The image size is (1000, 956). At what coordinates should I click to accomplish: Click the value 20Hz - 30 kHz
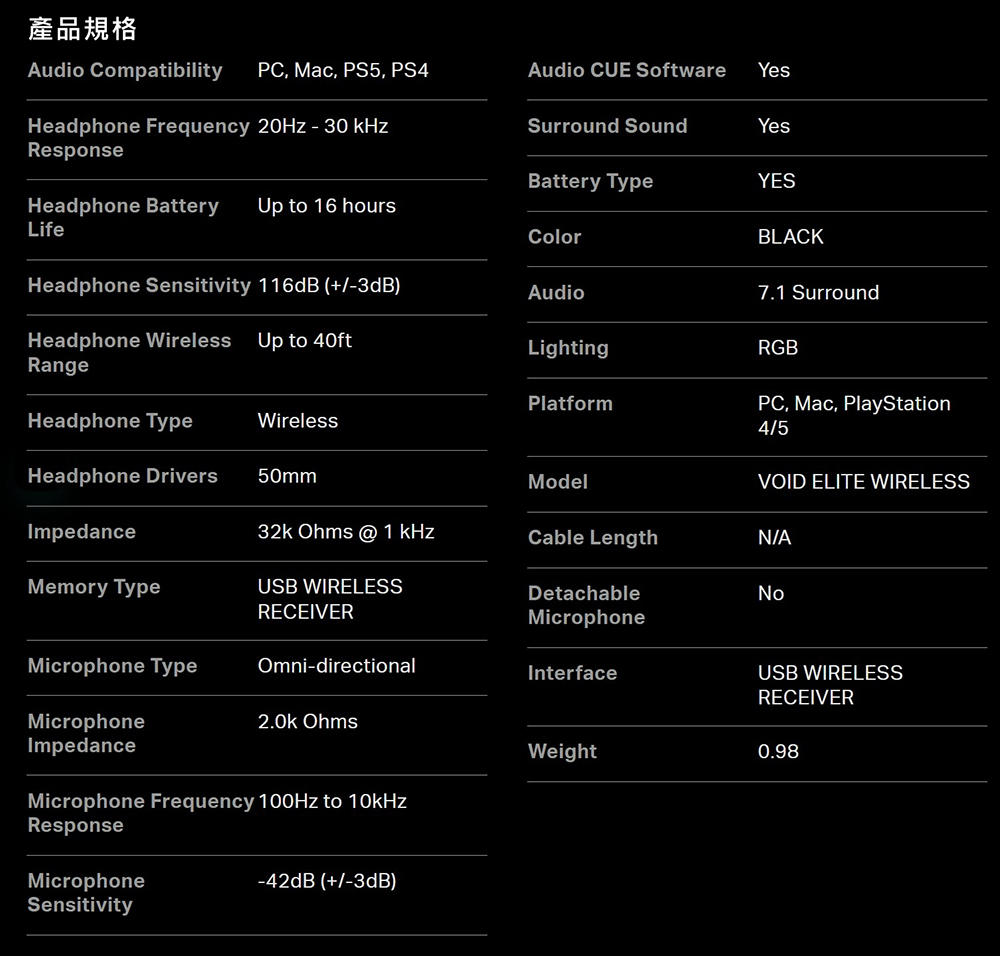(x=323, y=126)
